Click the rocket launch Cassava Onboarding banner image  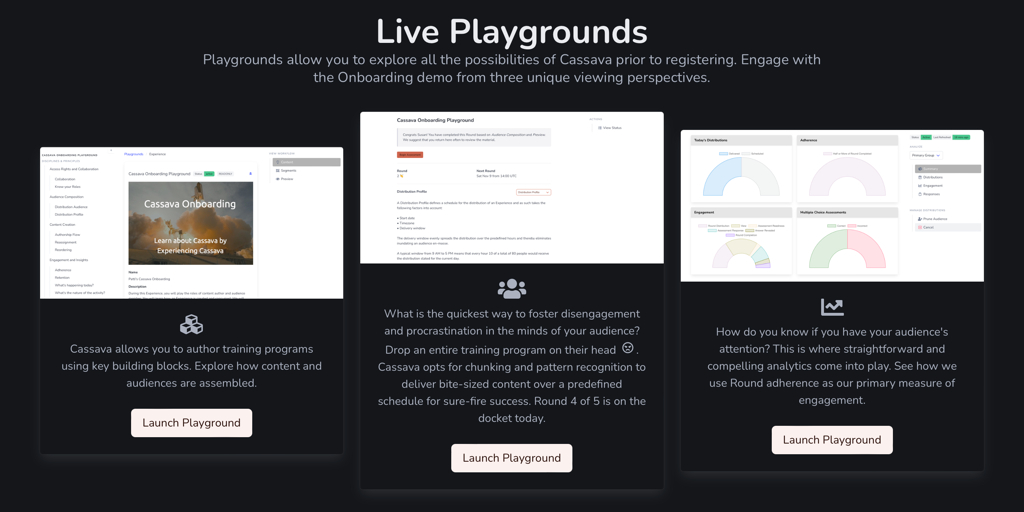[191, 223]
